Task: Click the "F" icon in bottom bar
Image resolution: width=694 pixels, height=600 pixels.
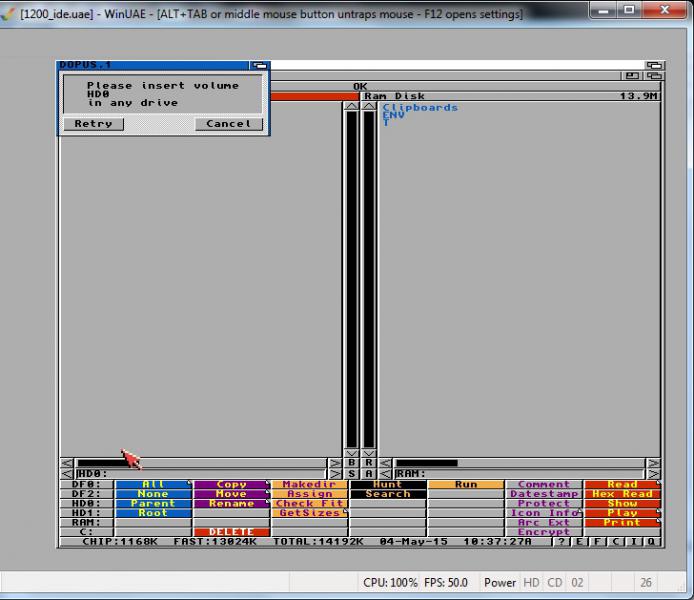Action: point(598,541)
